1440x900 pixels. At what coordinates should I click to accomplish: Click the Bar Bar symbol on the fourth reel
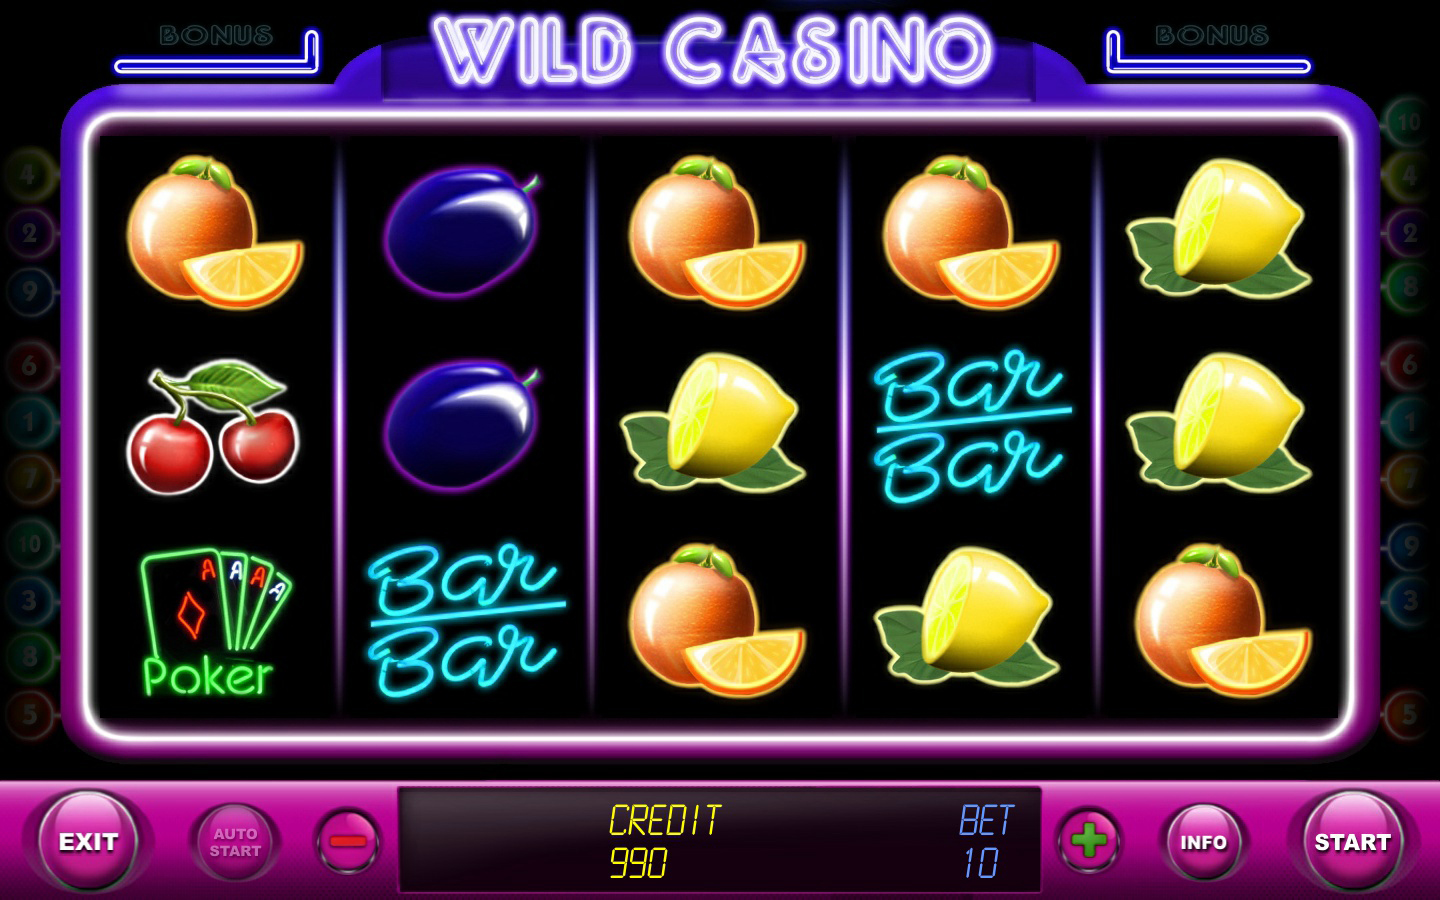click(971, 424)
